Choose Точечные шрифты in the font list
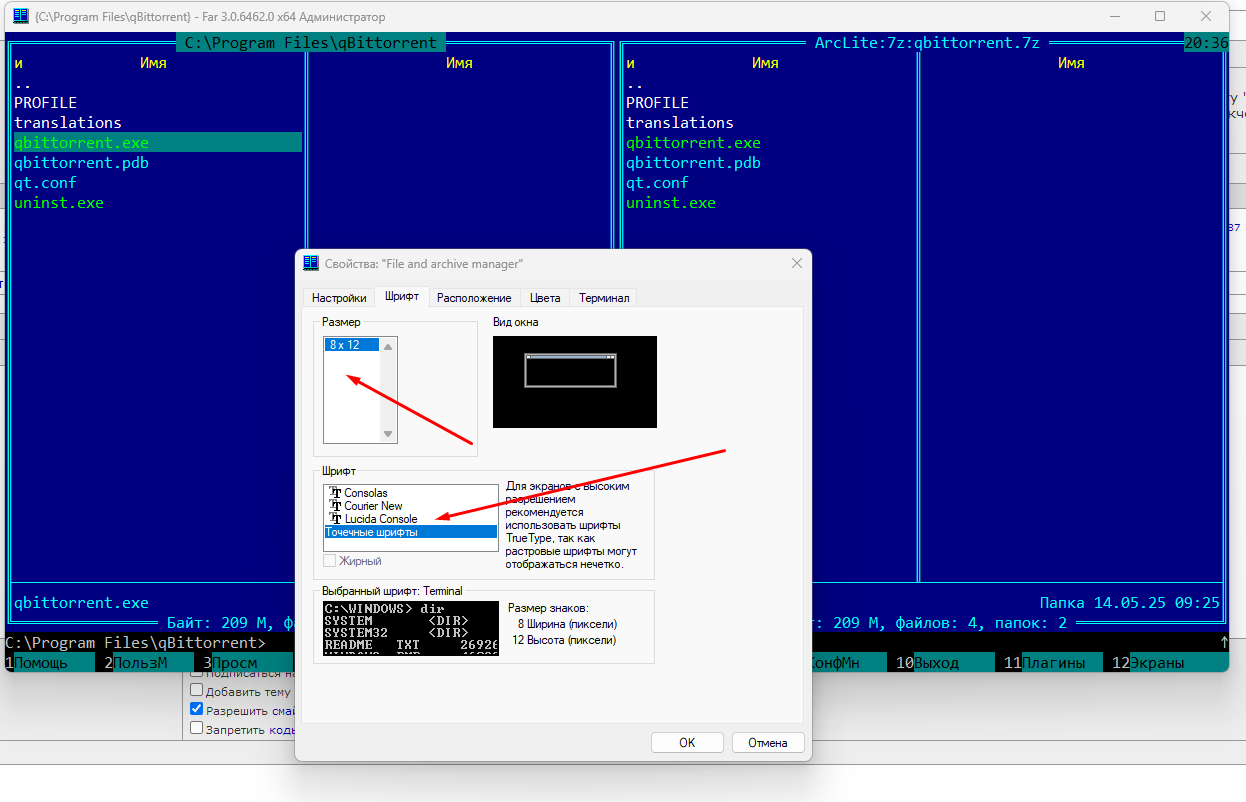 371,532
